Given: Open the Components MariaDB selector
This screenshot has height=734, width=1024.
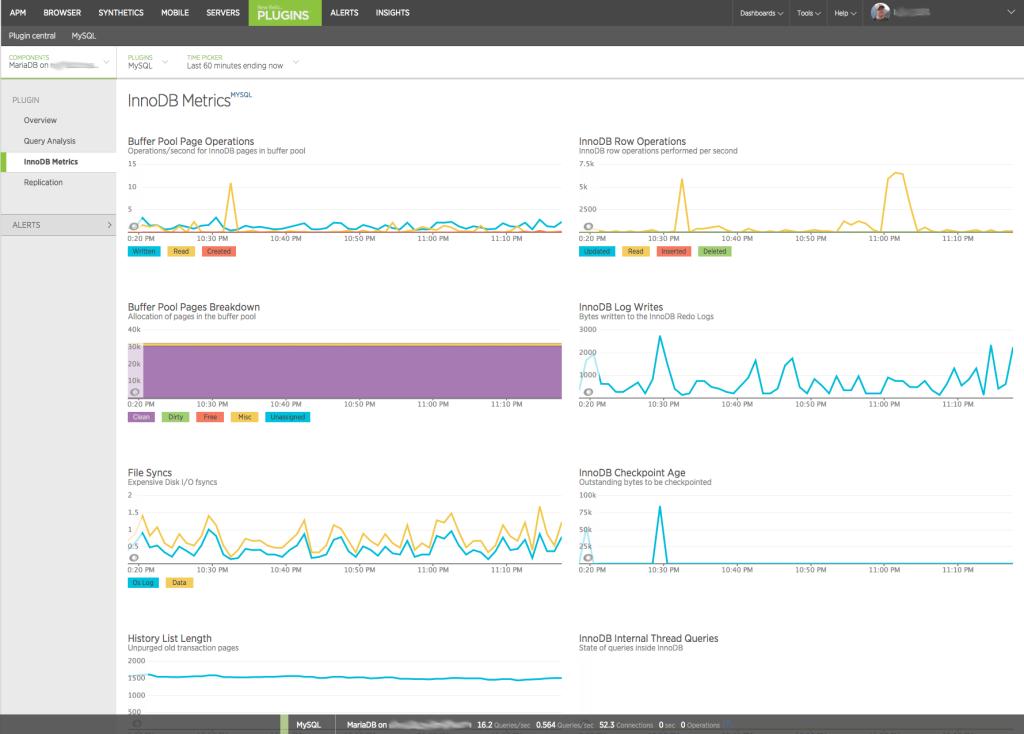Looking at the screenshot, I should [59, 62].
